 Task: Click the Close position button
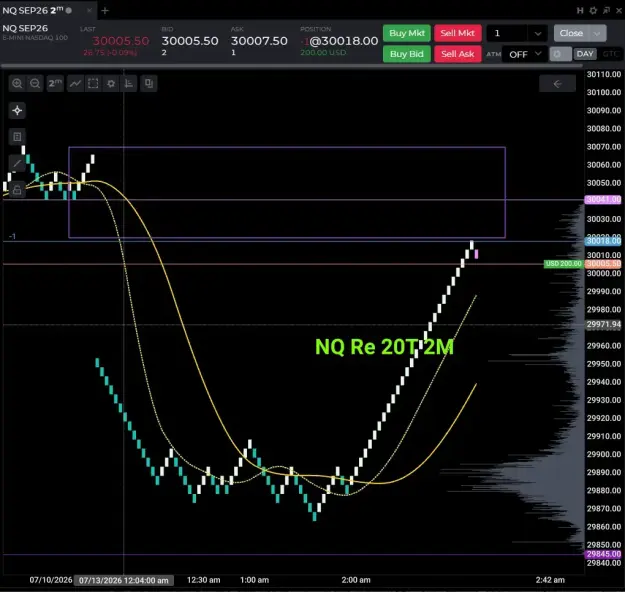pyautogui.click(x=571, y=33)
